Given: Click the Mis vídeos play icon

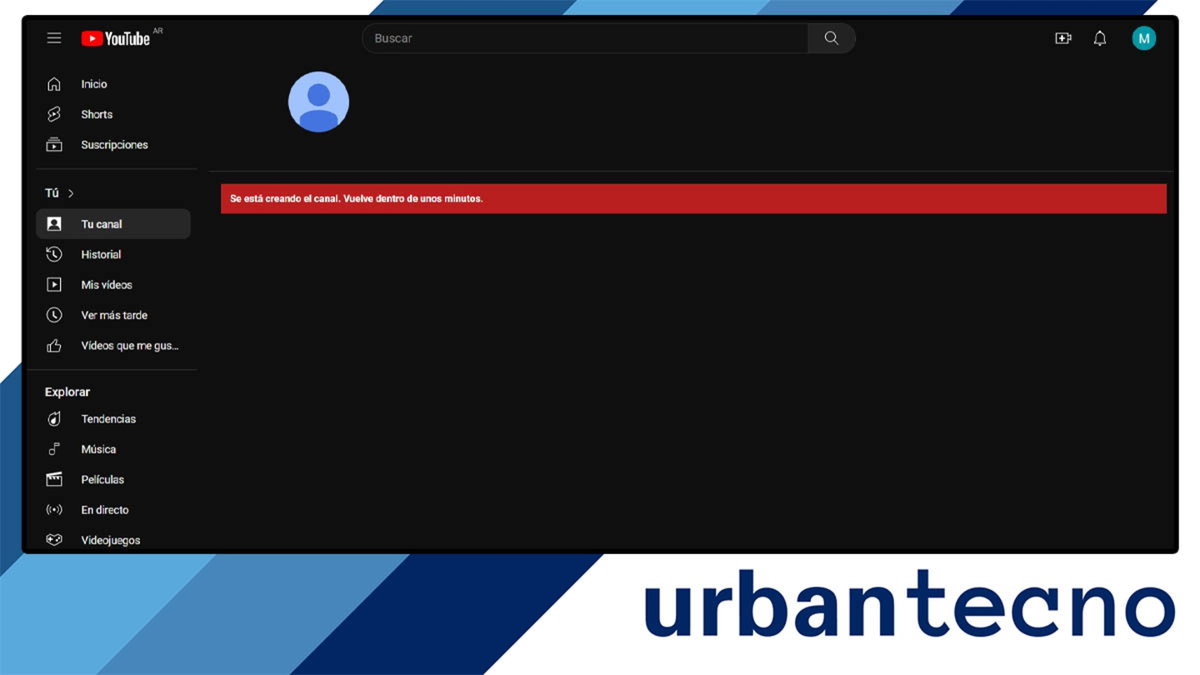Looking at the screenshot, I should (x=54, y=285).
